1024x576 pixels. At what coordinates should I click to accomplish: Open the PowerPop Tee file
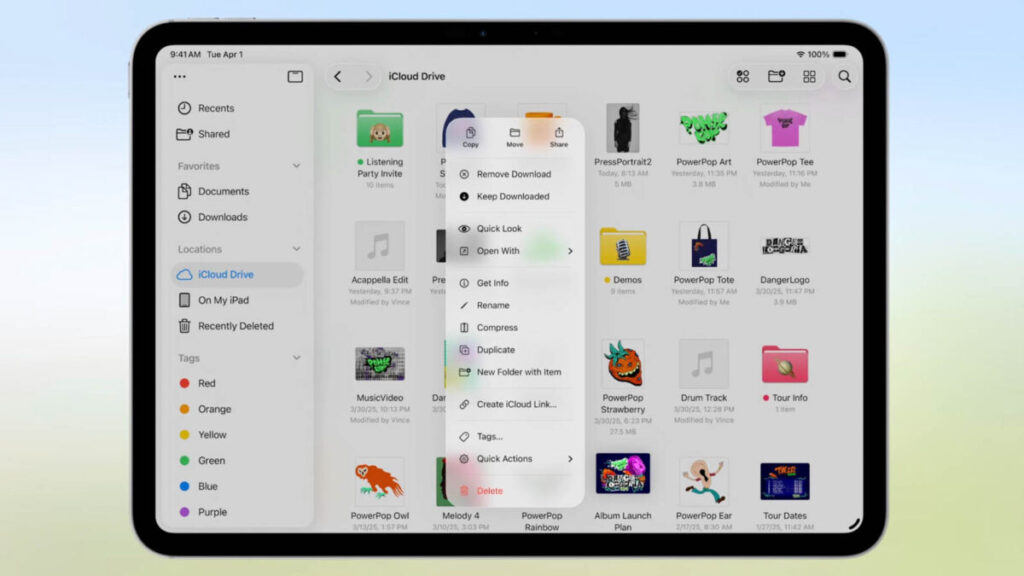pyautogui.click(x=784, y=128)
